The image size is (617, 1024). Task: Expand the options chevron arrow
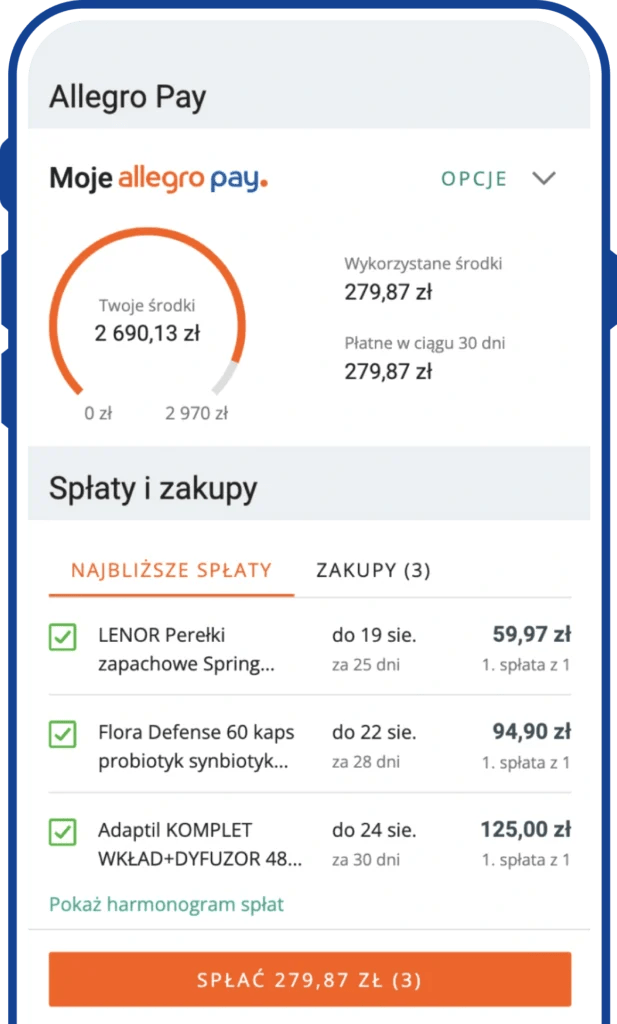(x=543, y=179)
